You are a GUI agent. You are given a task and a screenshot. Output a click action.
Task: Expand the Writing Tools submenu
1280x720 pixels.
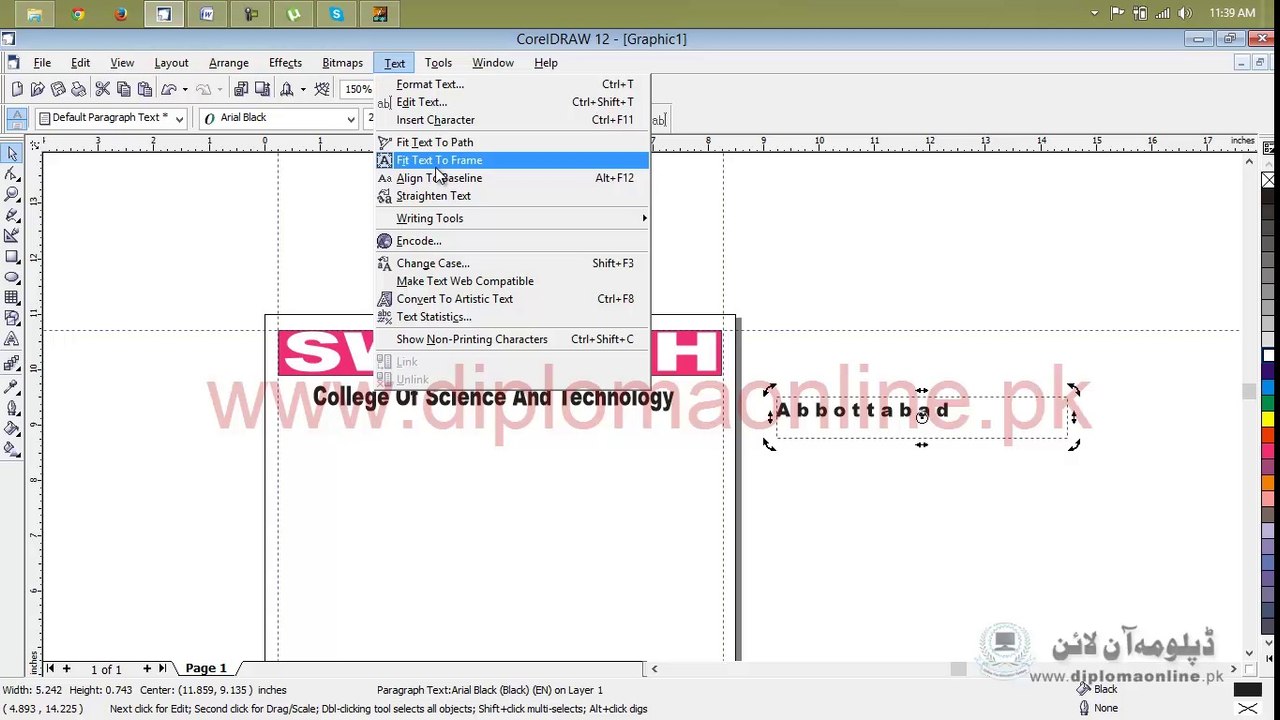512,218
